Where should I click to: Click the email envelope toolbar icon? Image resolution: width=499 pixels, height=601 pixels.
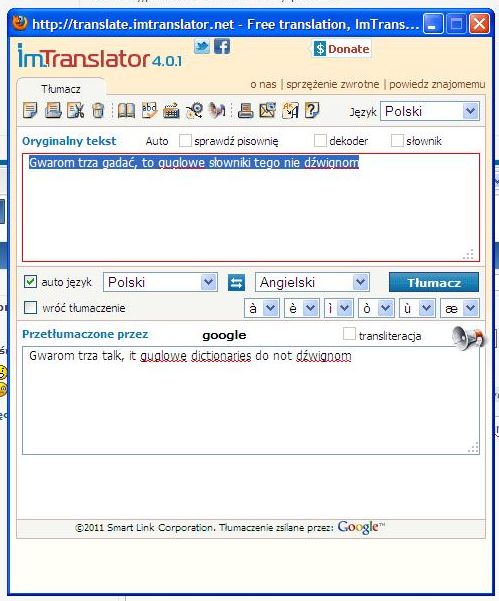click(x=268, y=111)
